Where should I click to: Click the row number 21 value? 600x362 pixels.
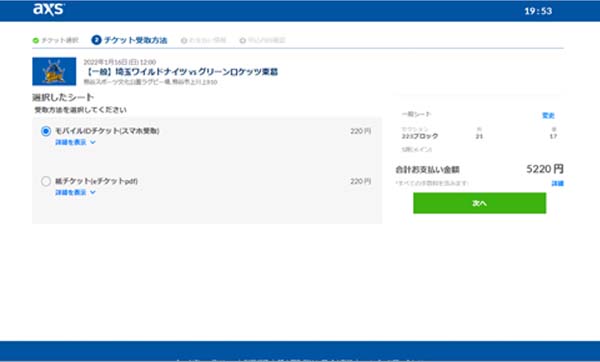coord(479,136)
